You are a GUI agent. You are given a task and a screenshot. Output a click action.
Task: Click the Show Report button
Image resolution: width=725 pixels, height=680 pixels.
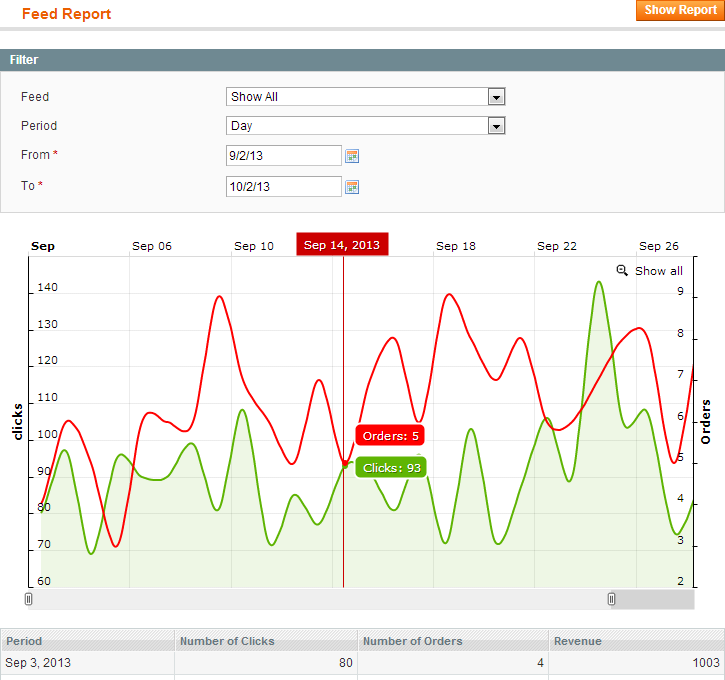pyautogui.click(x=680, y=10)
